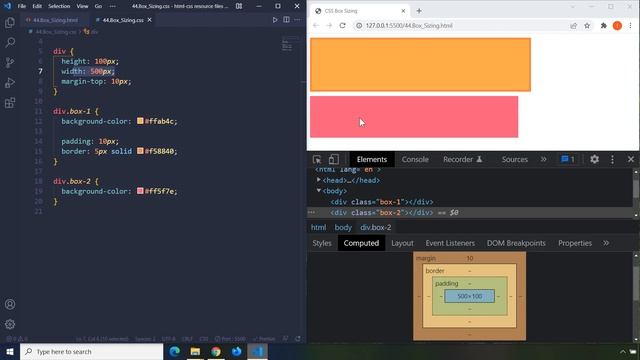Expand the head element in DOM tree

pyautogui.click(x=319, y=180)
